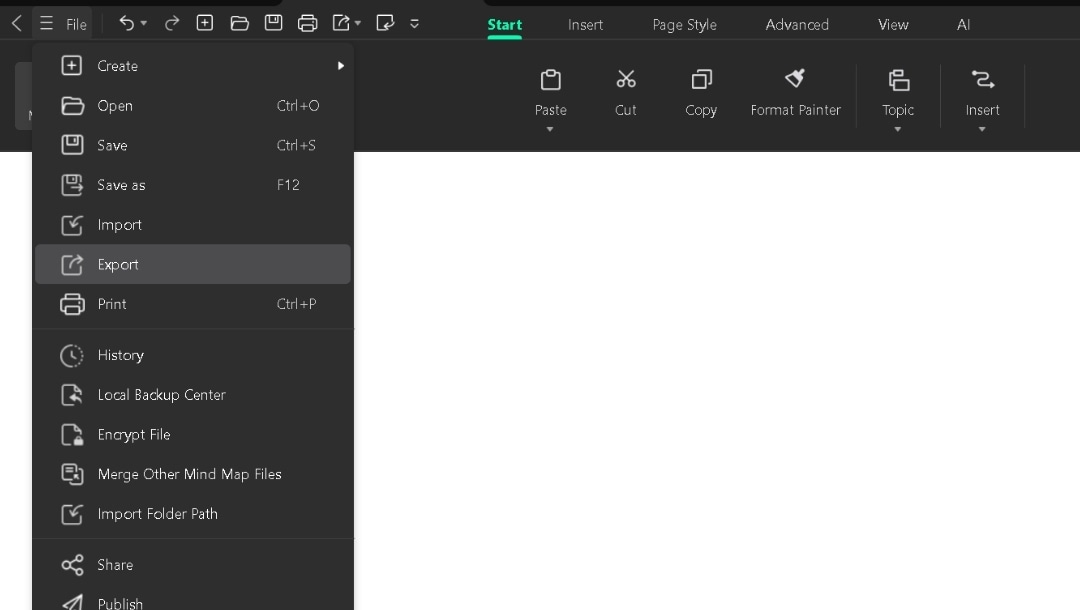
Task: Select Import Folder Path
Action: [x=193, y=514]
